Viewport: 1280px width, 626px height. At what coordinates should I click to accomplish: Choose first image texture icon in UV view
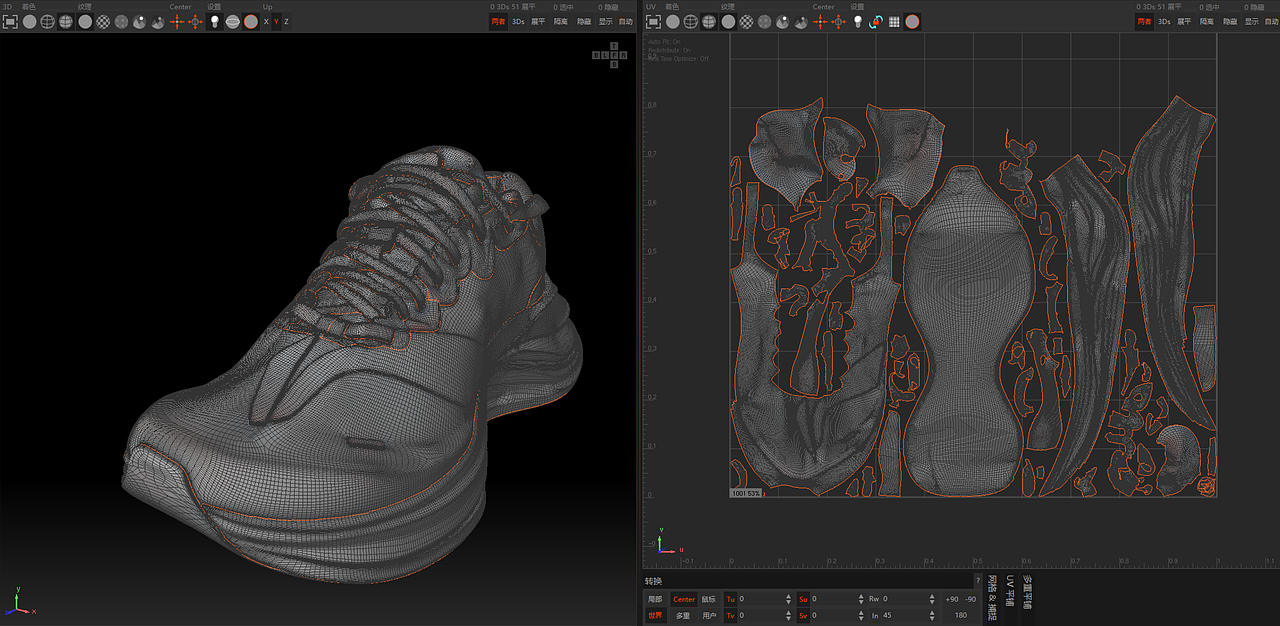coord(783,21)
